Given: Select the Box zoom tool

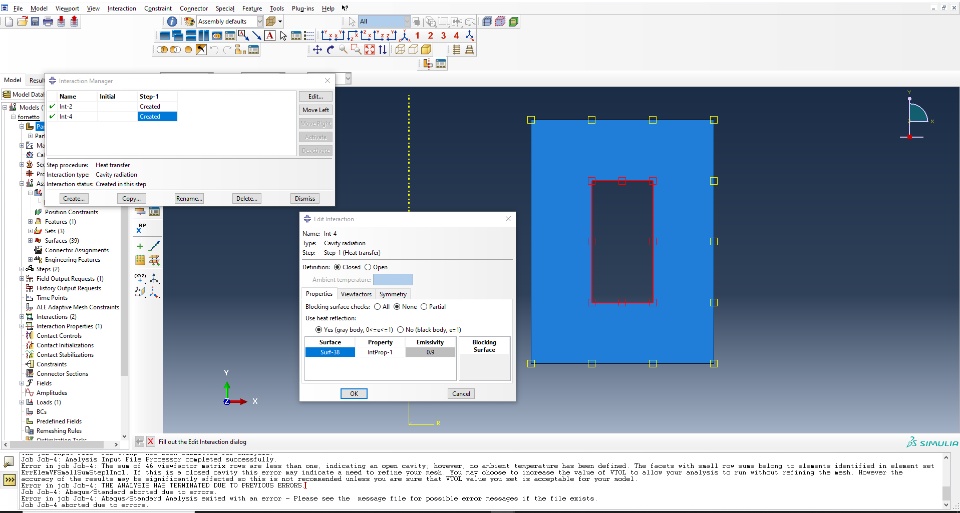Looking at the screenshot, I should [356, 50].
